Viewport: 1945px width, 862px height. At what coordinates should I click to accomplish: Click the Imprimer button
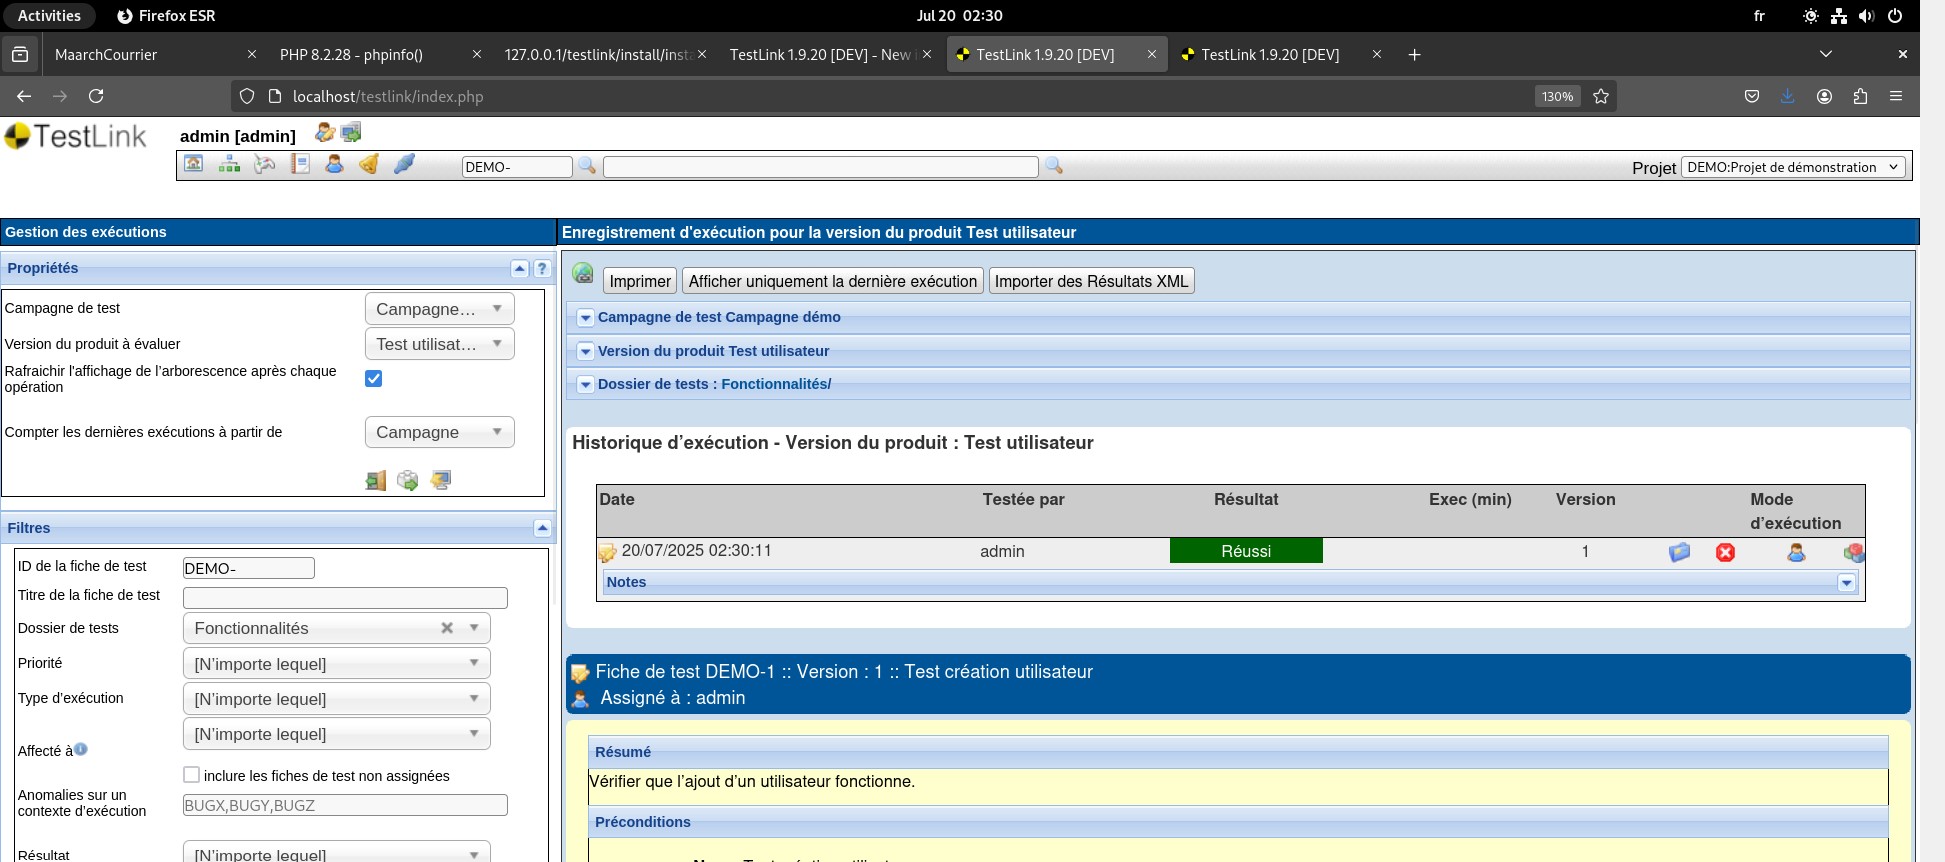point(640,281)
